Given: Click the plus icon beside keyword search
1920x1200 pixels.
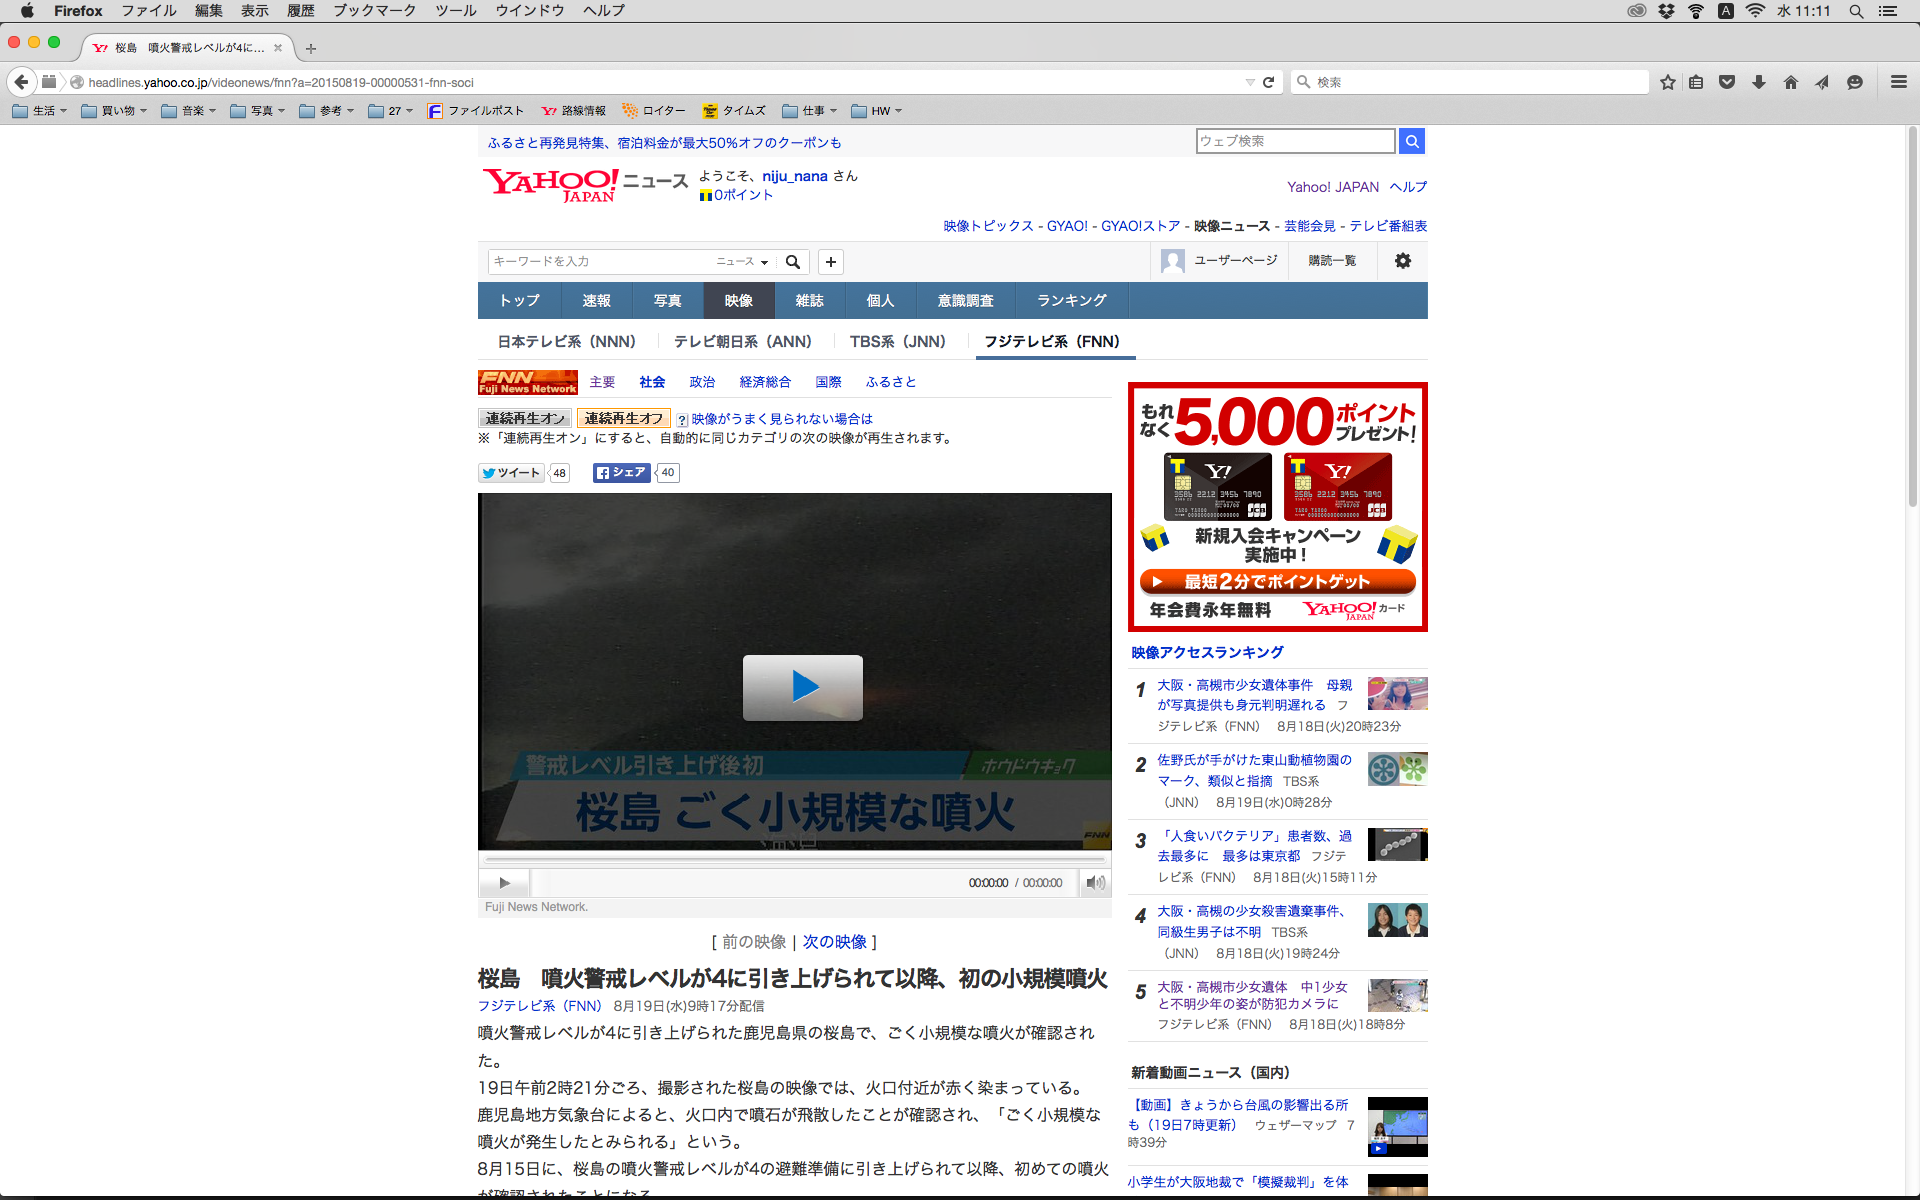Looking at the screenshot, I should (x=830, y=262).
